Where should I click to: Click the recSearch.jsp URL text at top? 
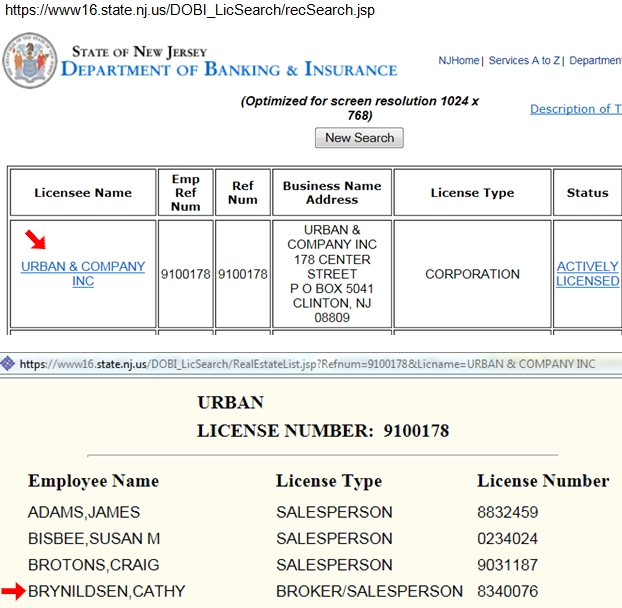pos(190,10)
